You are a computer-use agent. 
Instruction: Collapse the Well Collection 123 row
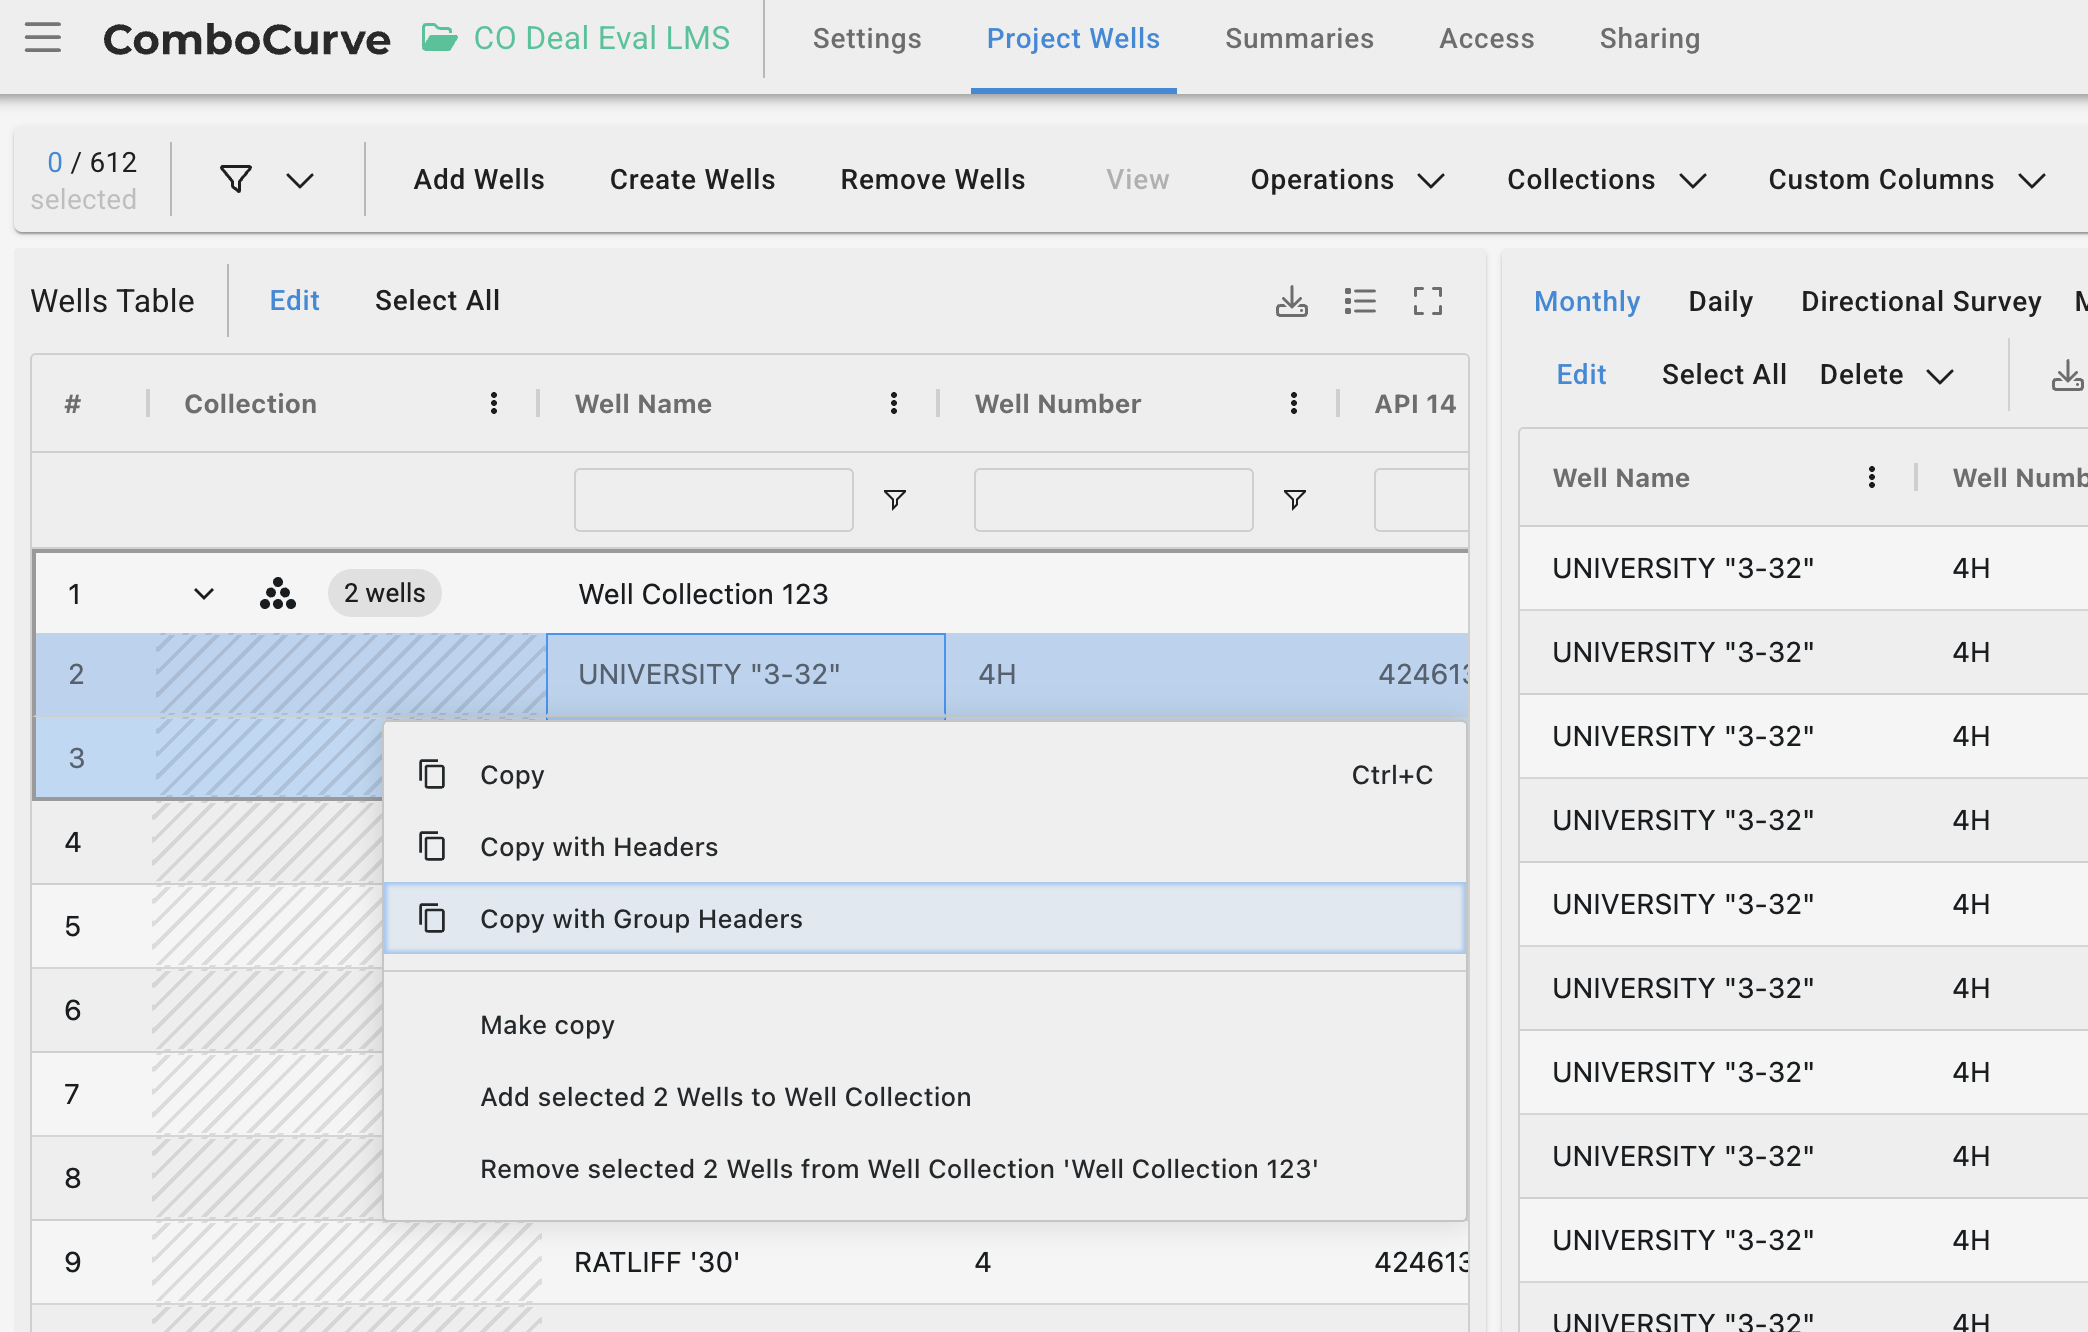204,594
